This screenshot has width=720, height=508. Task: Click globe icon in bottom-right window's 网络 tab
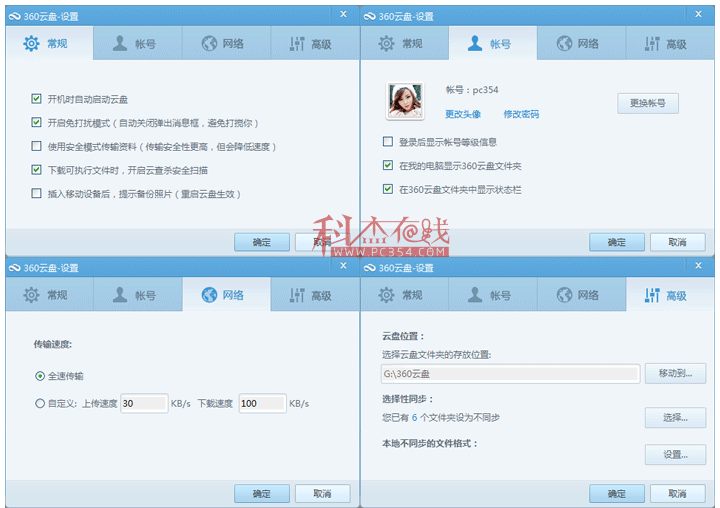coord(564,295)
